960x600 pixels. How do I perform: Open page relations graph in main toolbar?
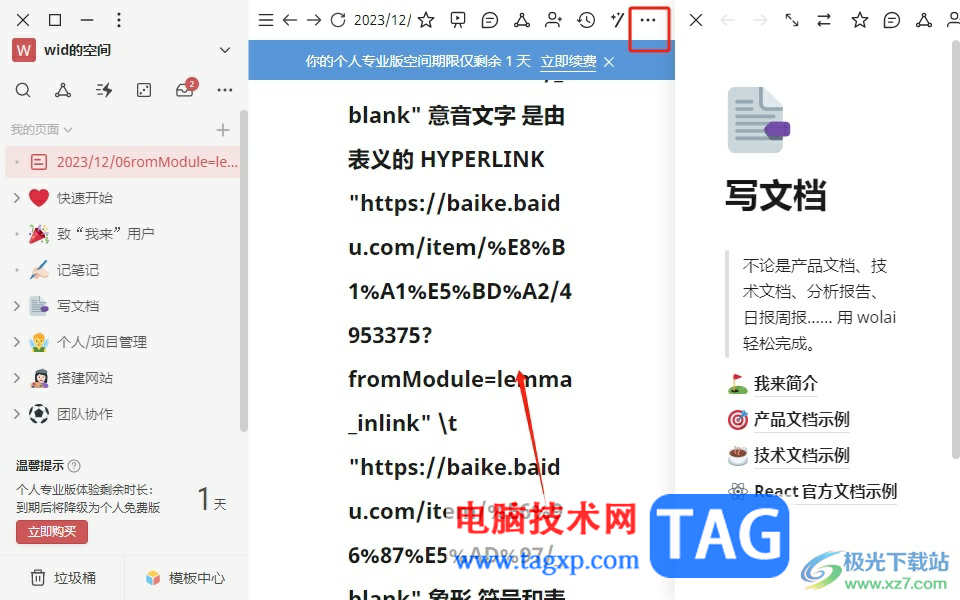pyautogui.click(x=522, y=20)
